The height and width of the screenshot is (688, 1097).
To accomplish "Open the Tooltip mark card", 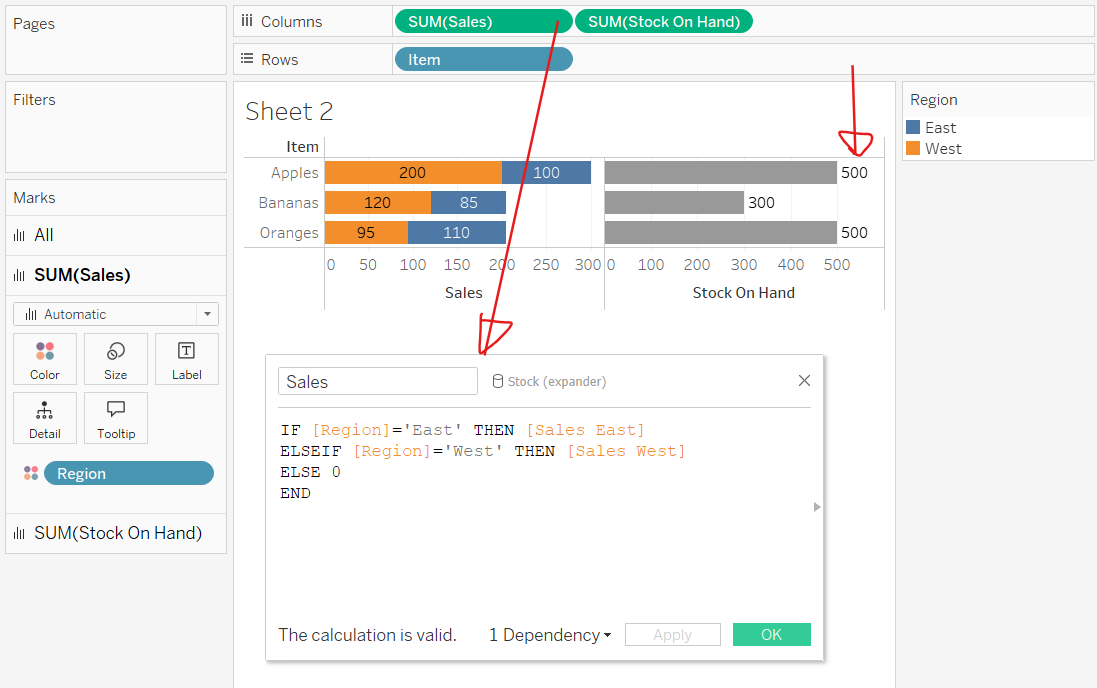I will pos(115,418).
